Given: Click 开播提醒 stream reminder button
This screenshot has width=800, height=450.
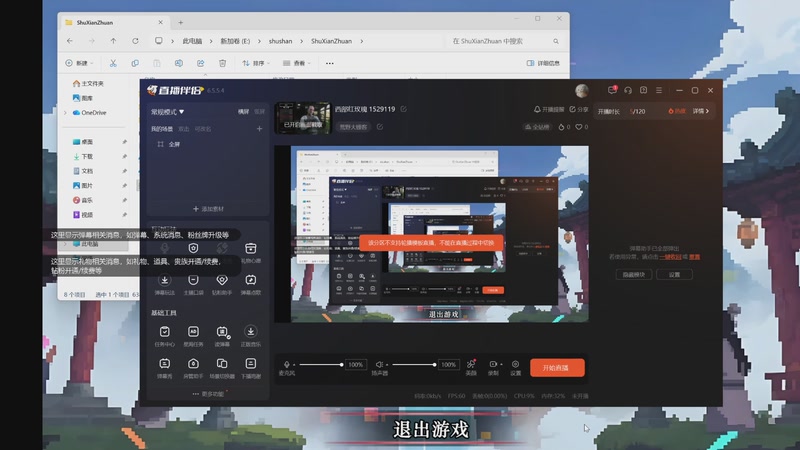Looking at the screenshot, I should coord(548,110).
